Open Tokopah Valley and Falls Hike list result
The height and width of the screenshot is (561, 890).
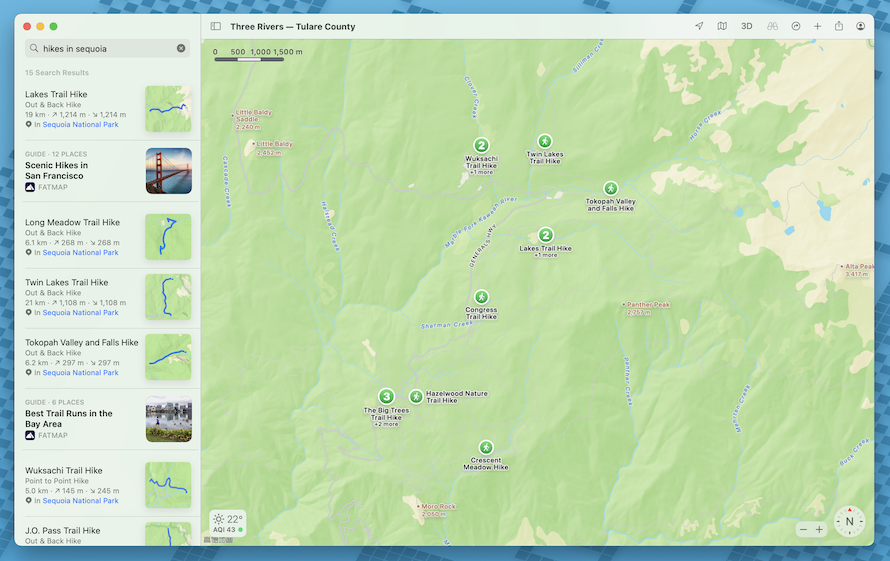[x=108, y=357]
